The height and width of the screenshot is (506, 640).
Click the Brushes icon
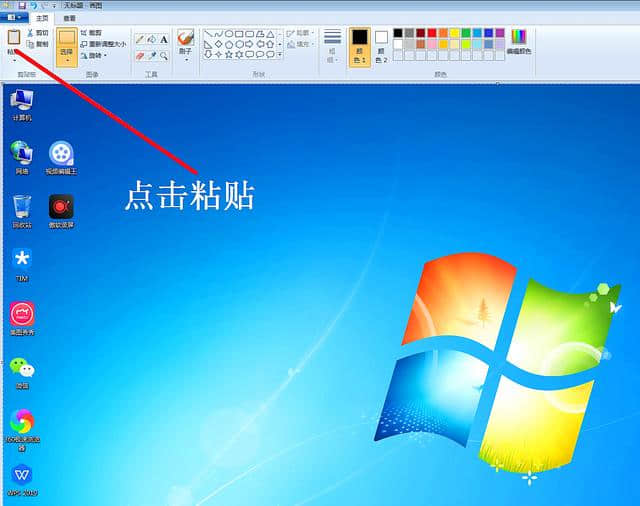pyautogui.click(x=186, y=38)
